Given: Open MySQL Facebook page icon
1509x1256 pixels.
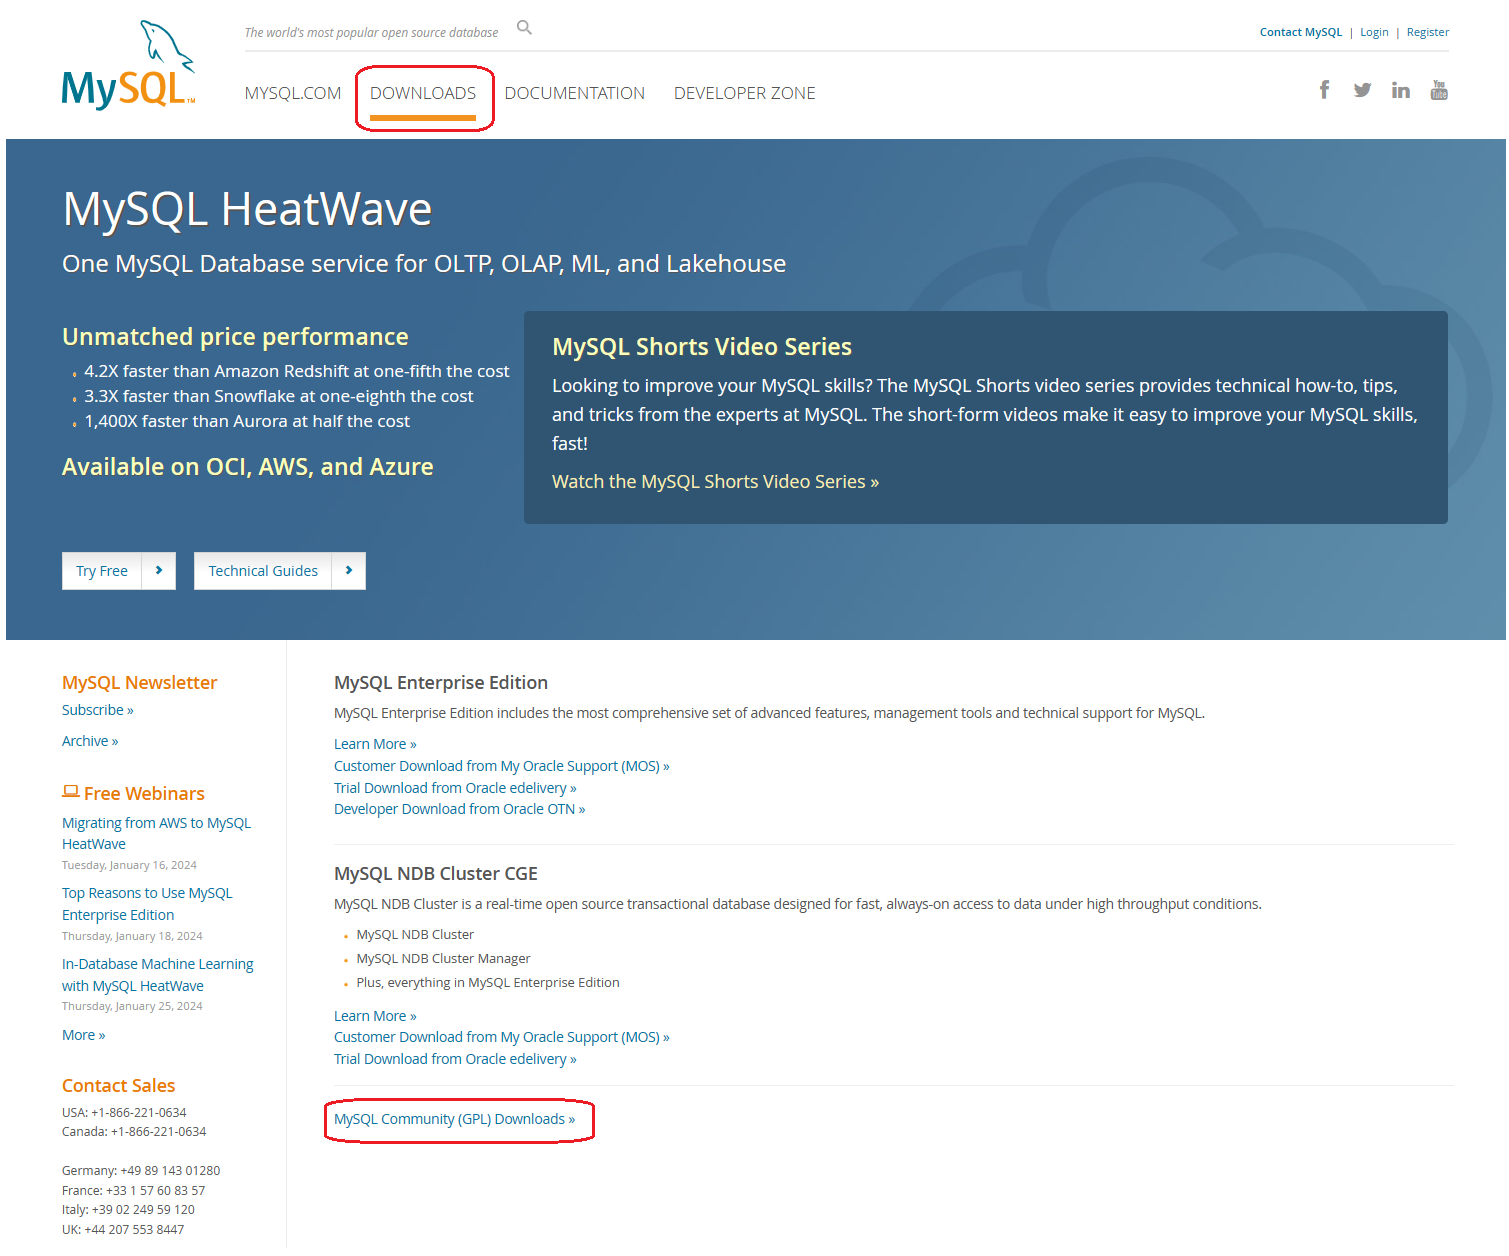Looking at the screenshot, I should (x=1324, y=90).
